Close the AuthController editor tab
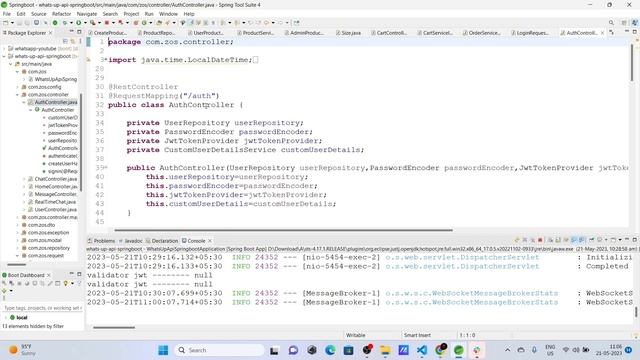Viewport: 640px width, 360px height. pos(602,33)
